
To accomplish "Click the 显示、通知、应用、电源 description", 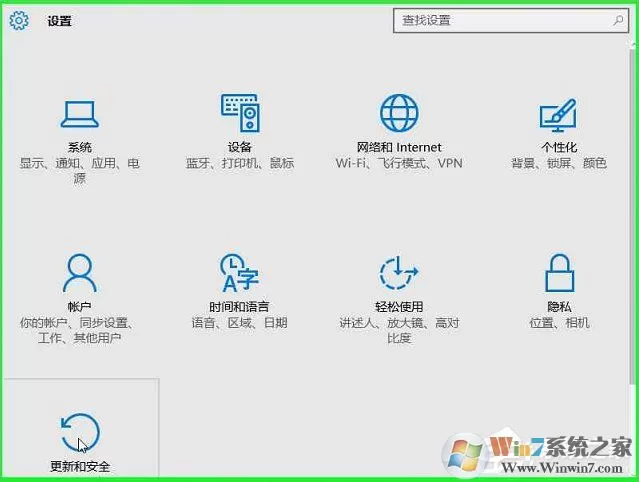I will click(x=79, y=170).
